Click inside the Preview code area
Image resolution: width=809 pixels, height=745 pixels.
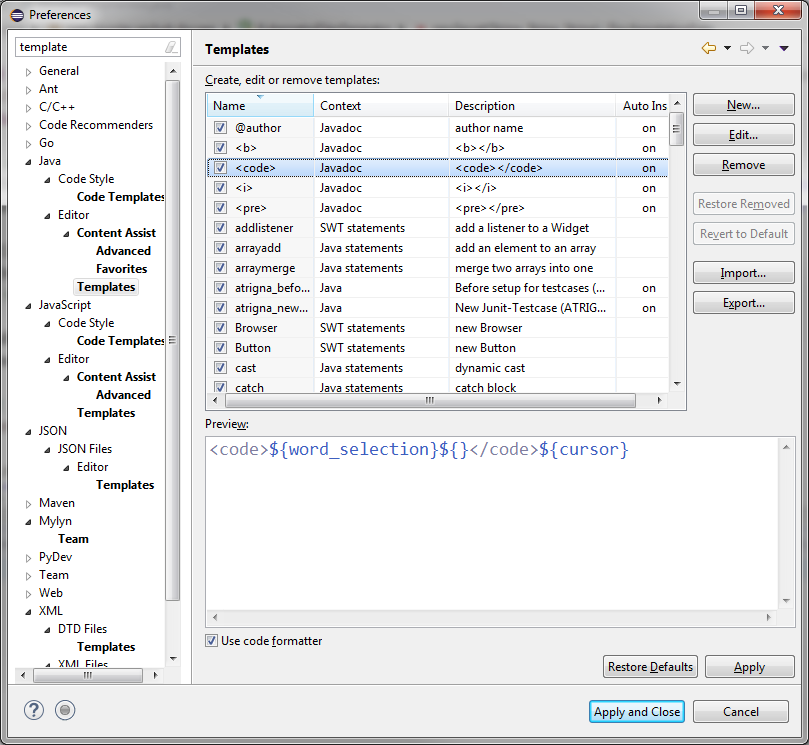[x=492, y=524]
